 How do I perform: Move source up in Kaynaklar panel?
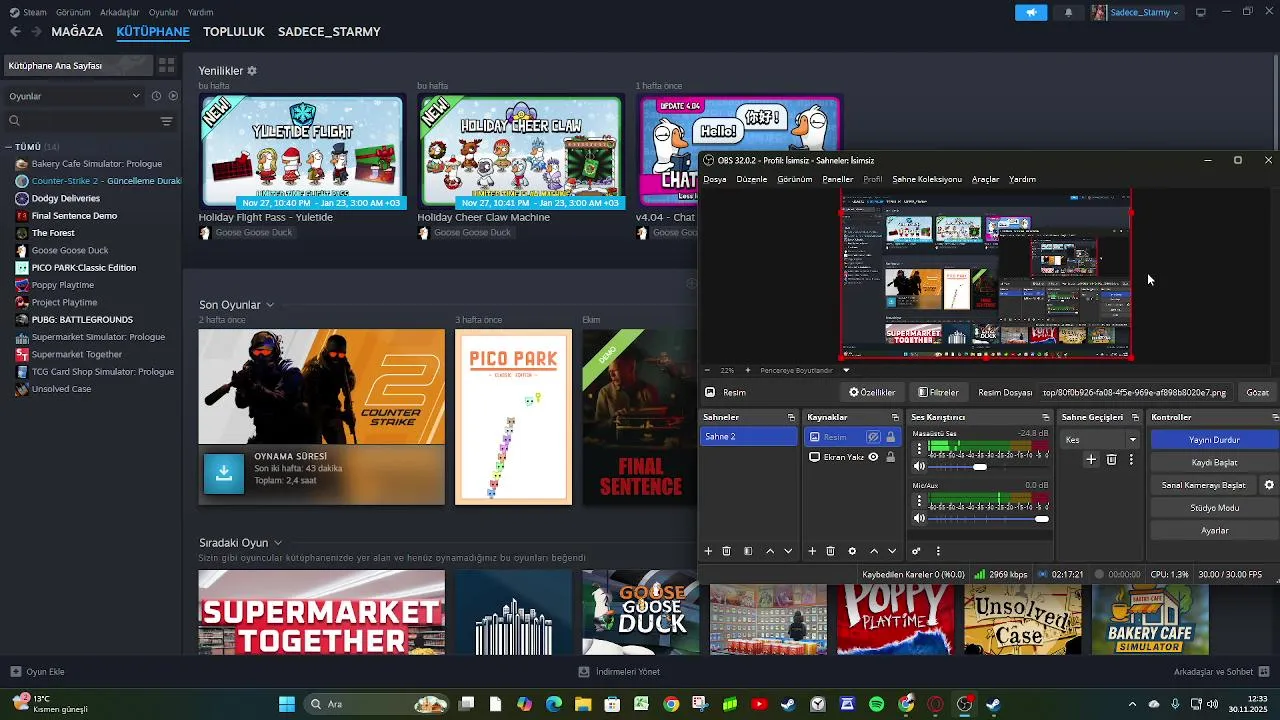[x=874, y=551]
